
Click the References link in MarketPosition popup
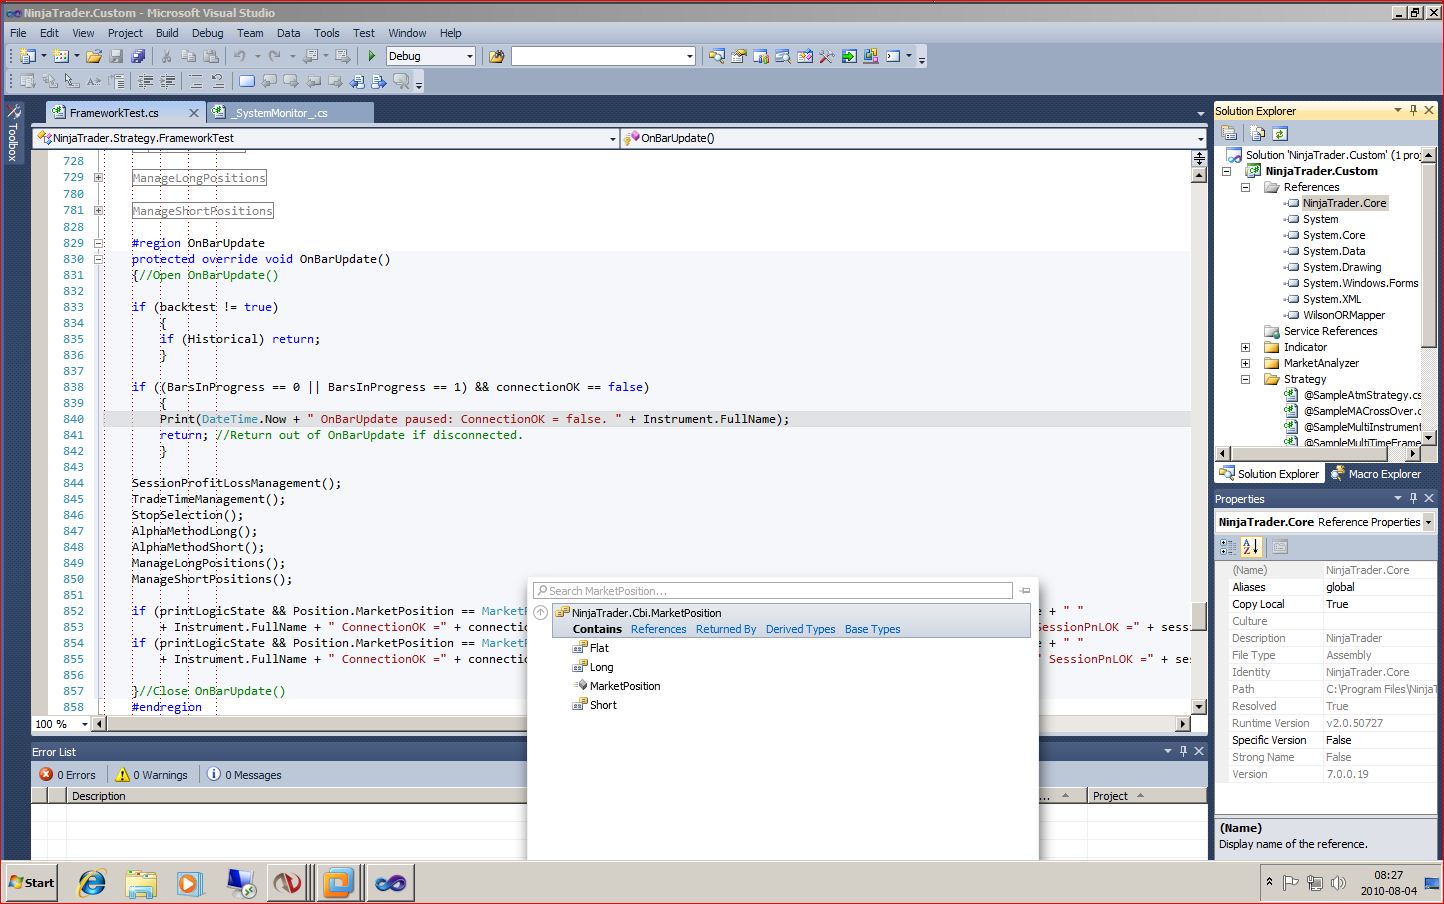(659, 629)
